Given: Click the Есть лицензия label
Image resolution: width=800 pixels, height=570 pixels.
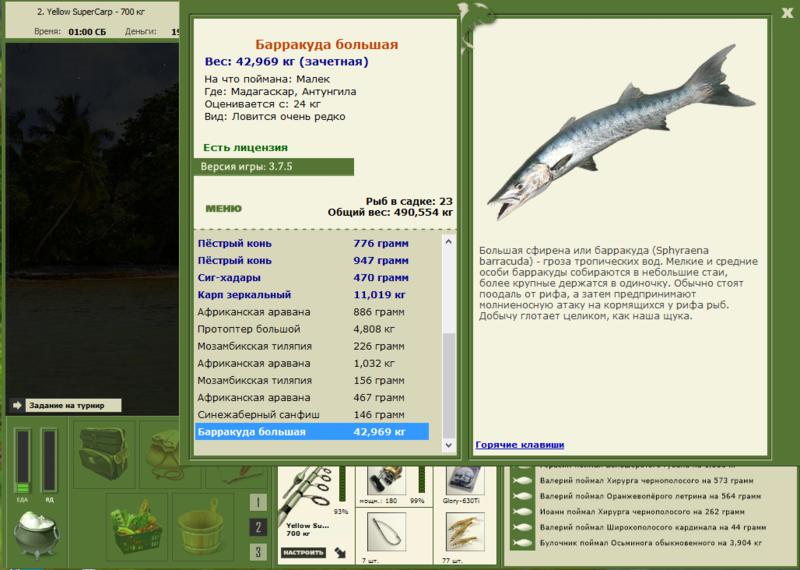Looking at the screenshot, I should [245, 147].
